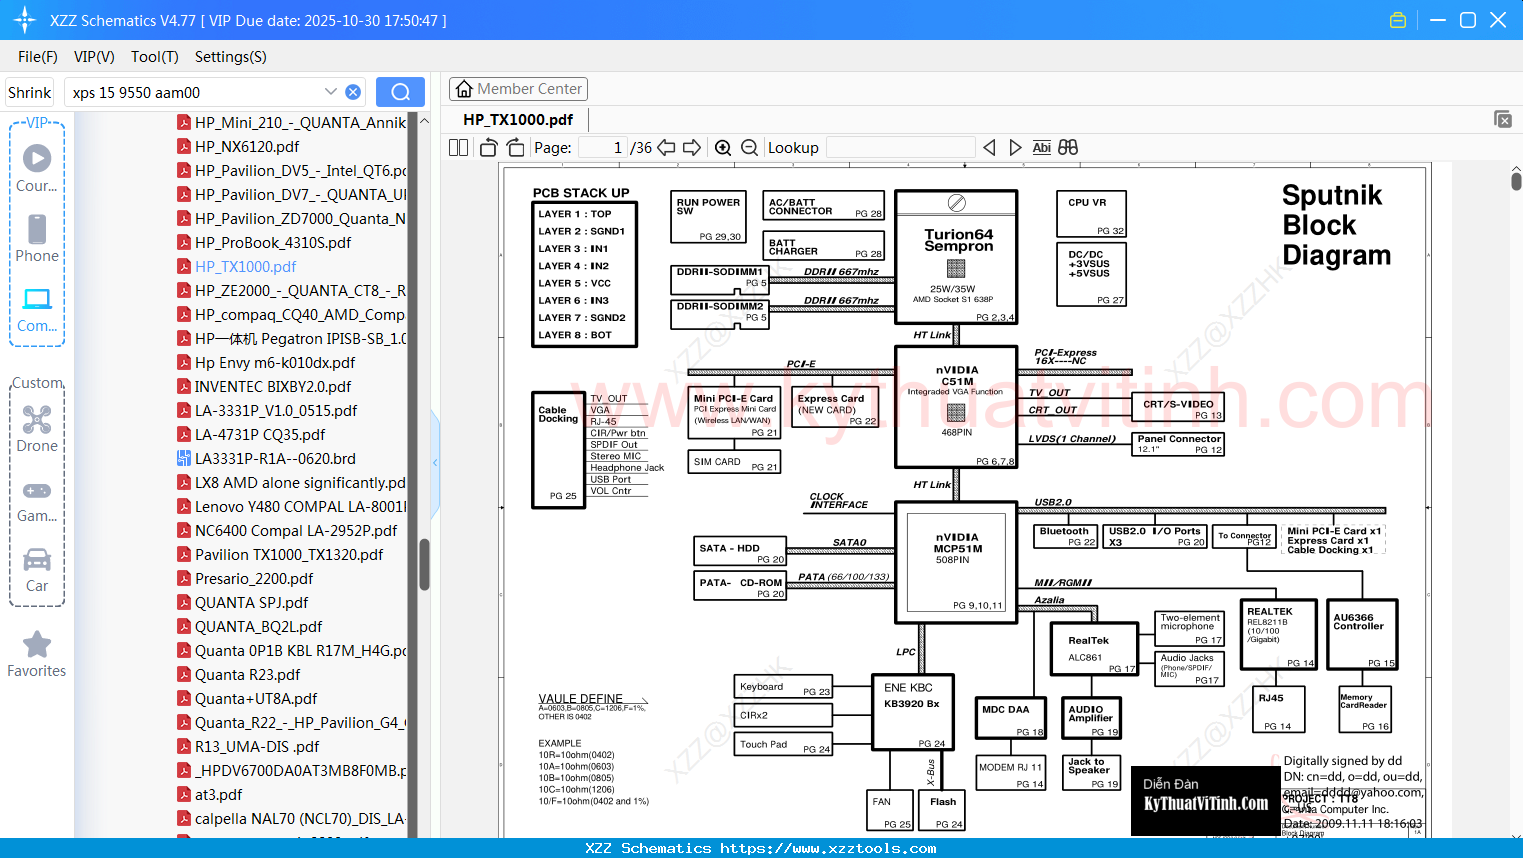Click the nVIDIA MCP51M chip block

[957, 562]
